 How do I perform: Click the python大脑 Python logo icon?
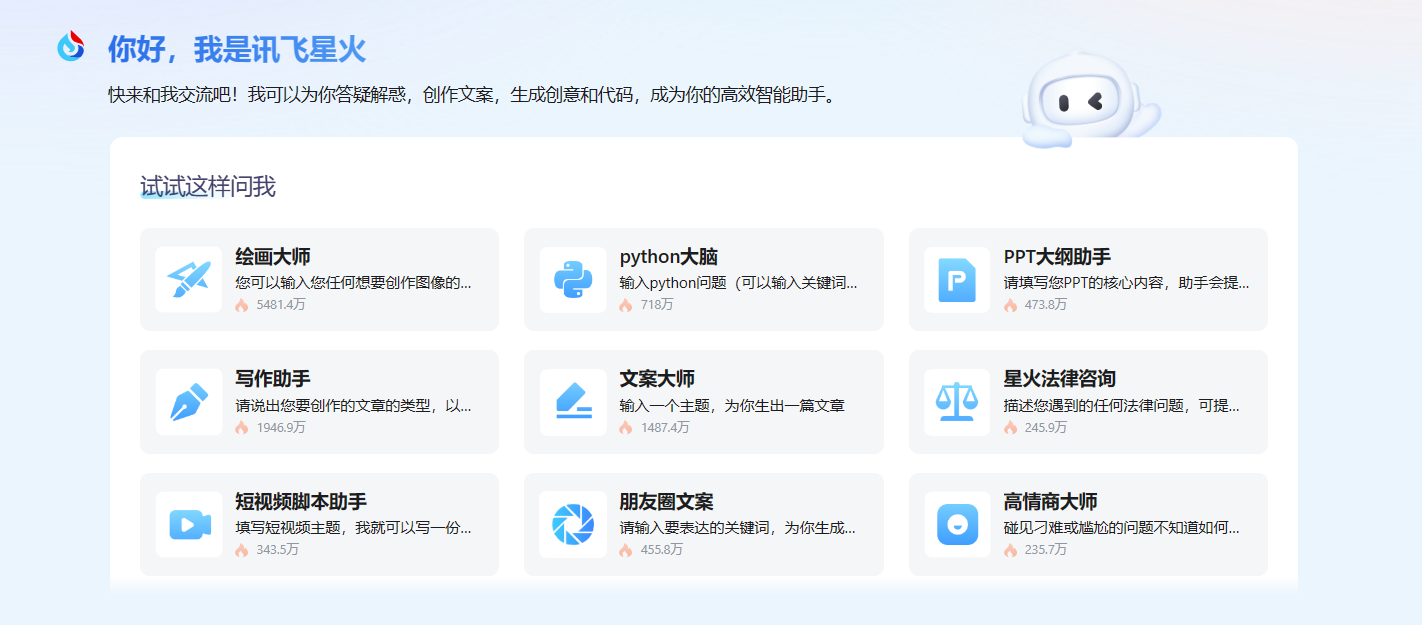coord(573,279)
